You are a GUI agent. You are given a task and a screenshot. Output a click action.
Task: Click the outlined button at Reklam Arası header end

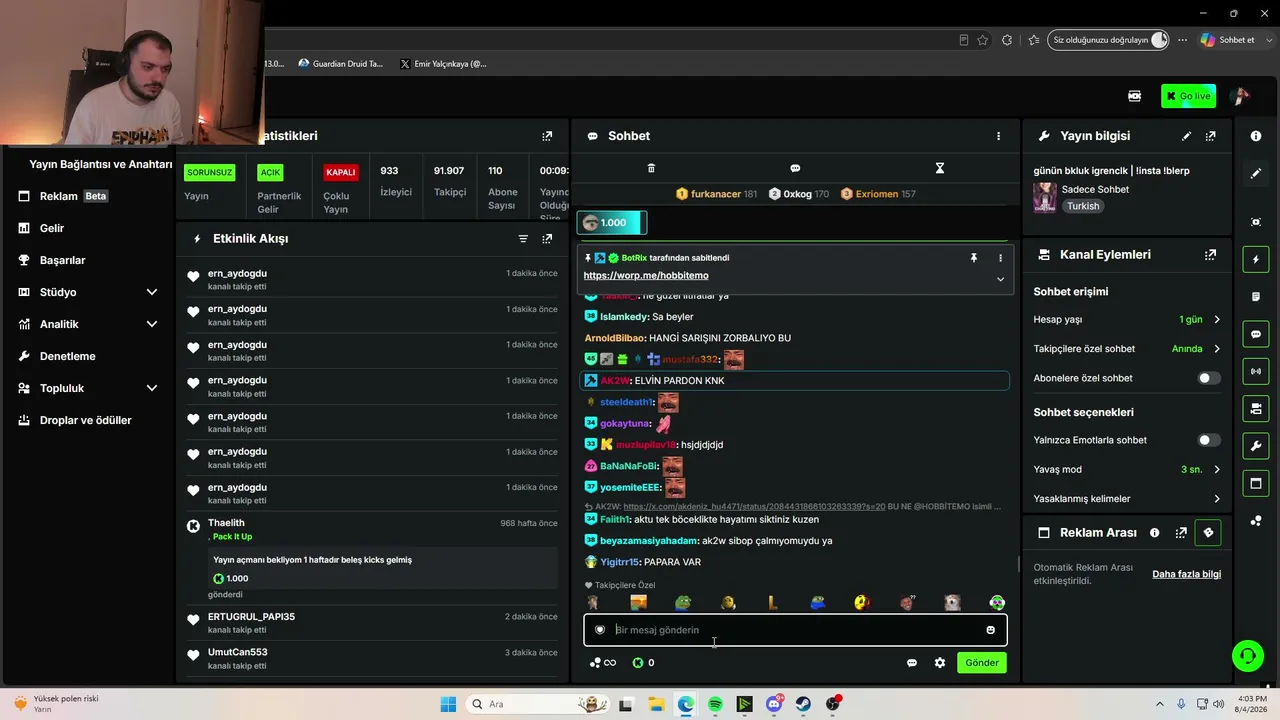(x=1208, y=533)
